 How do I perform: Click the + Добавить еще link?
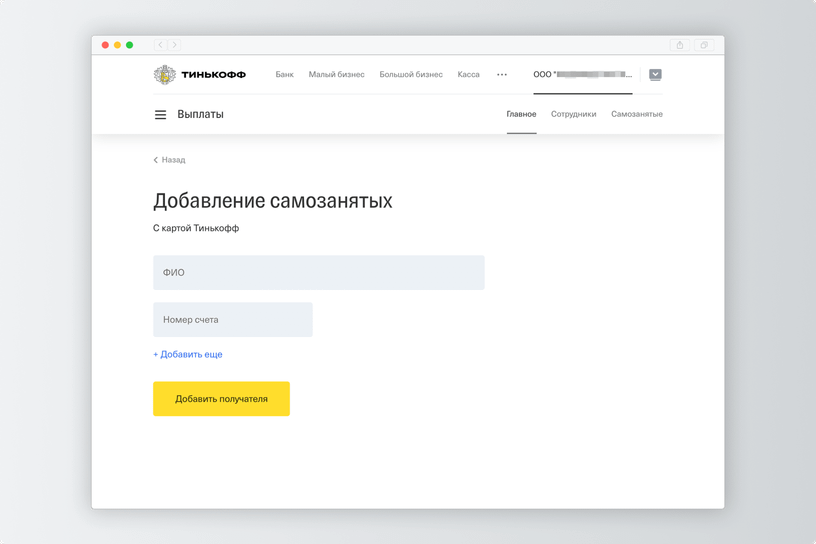click(188, 355)
